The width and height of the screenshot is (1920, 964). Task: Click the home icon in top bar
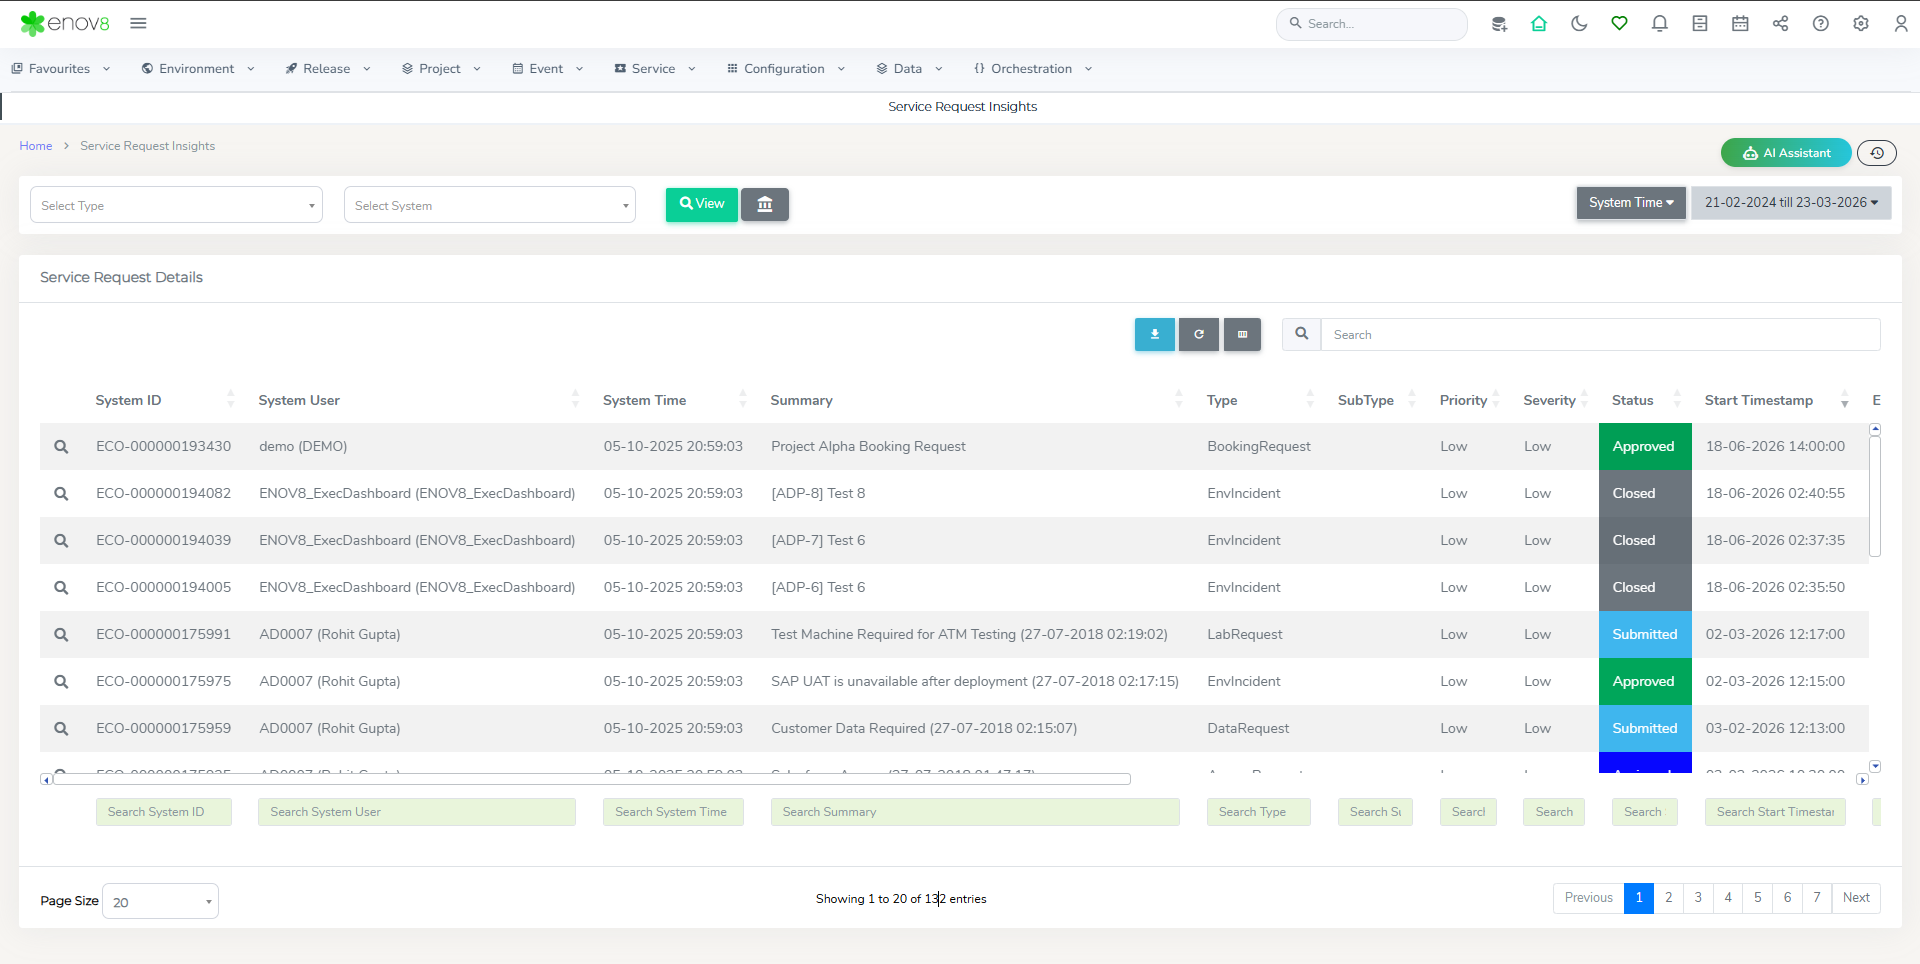pos(1539,24)
